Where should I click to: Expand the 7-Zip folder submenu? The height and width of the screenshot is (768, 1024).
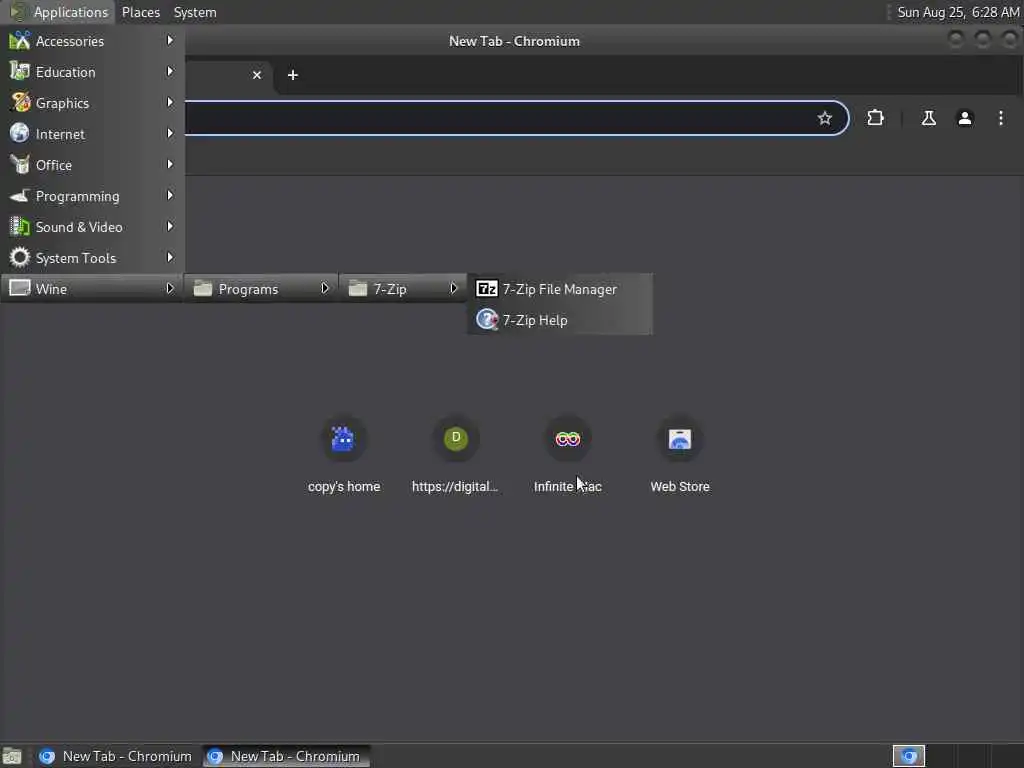tap(403, 289)
